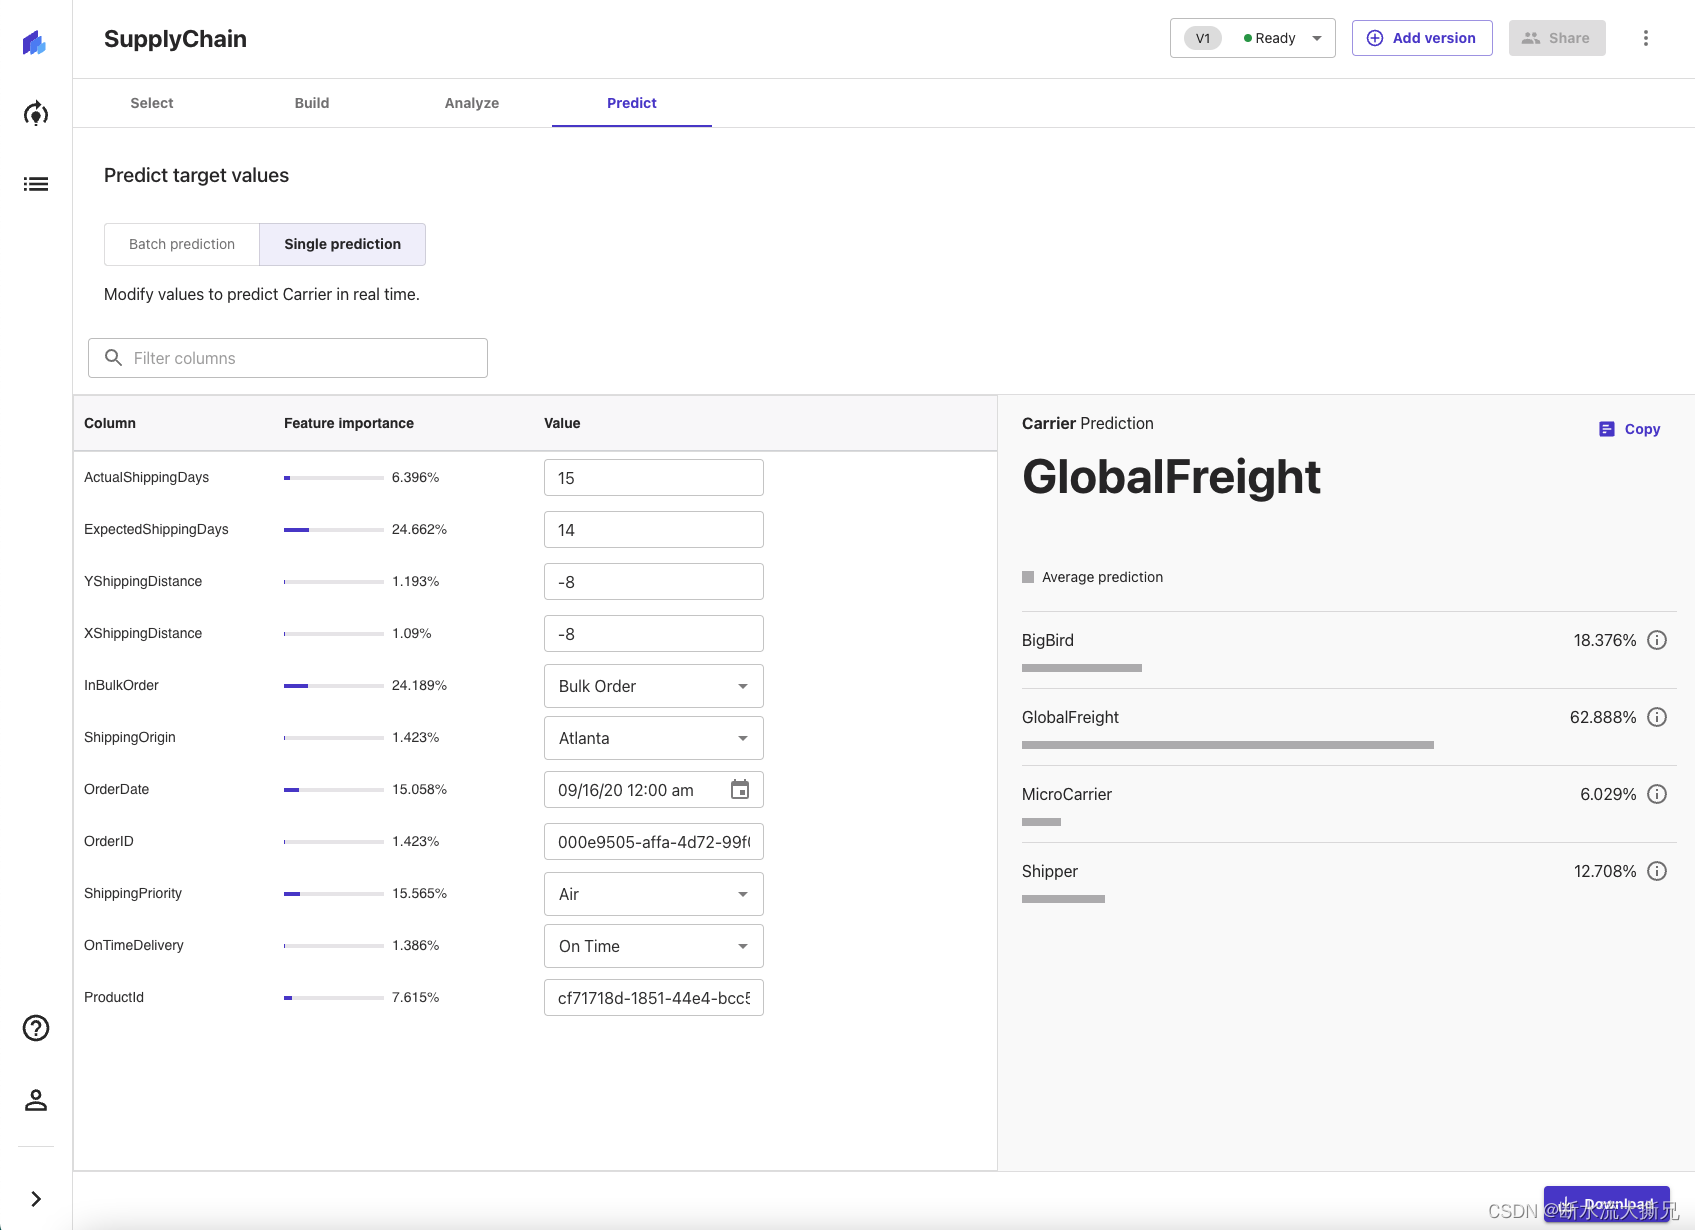1695x1230 pixels.
Task: Switch to the Analyze tab
Action: coord(472,103)
